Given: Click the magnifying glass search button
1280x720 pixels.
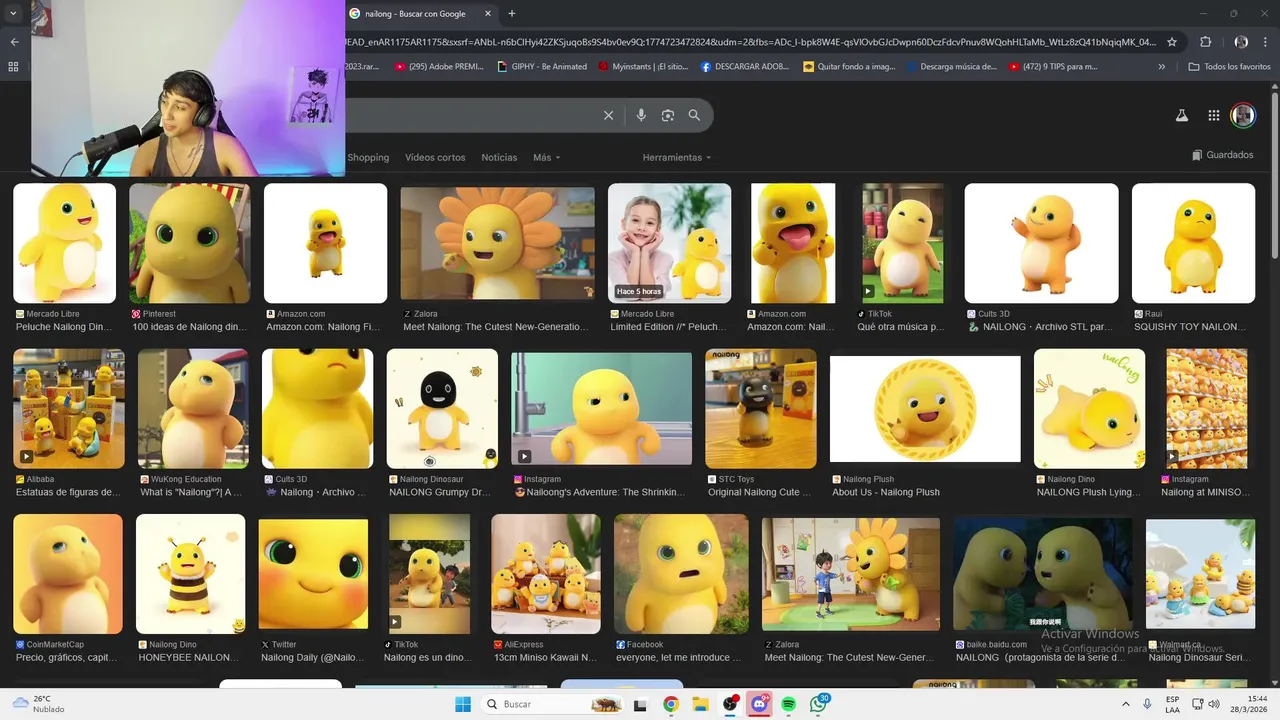Looking at the screenshot, I should [694, 115].
